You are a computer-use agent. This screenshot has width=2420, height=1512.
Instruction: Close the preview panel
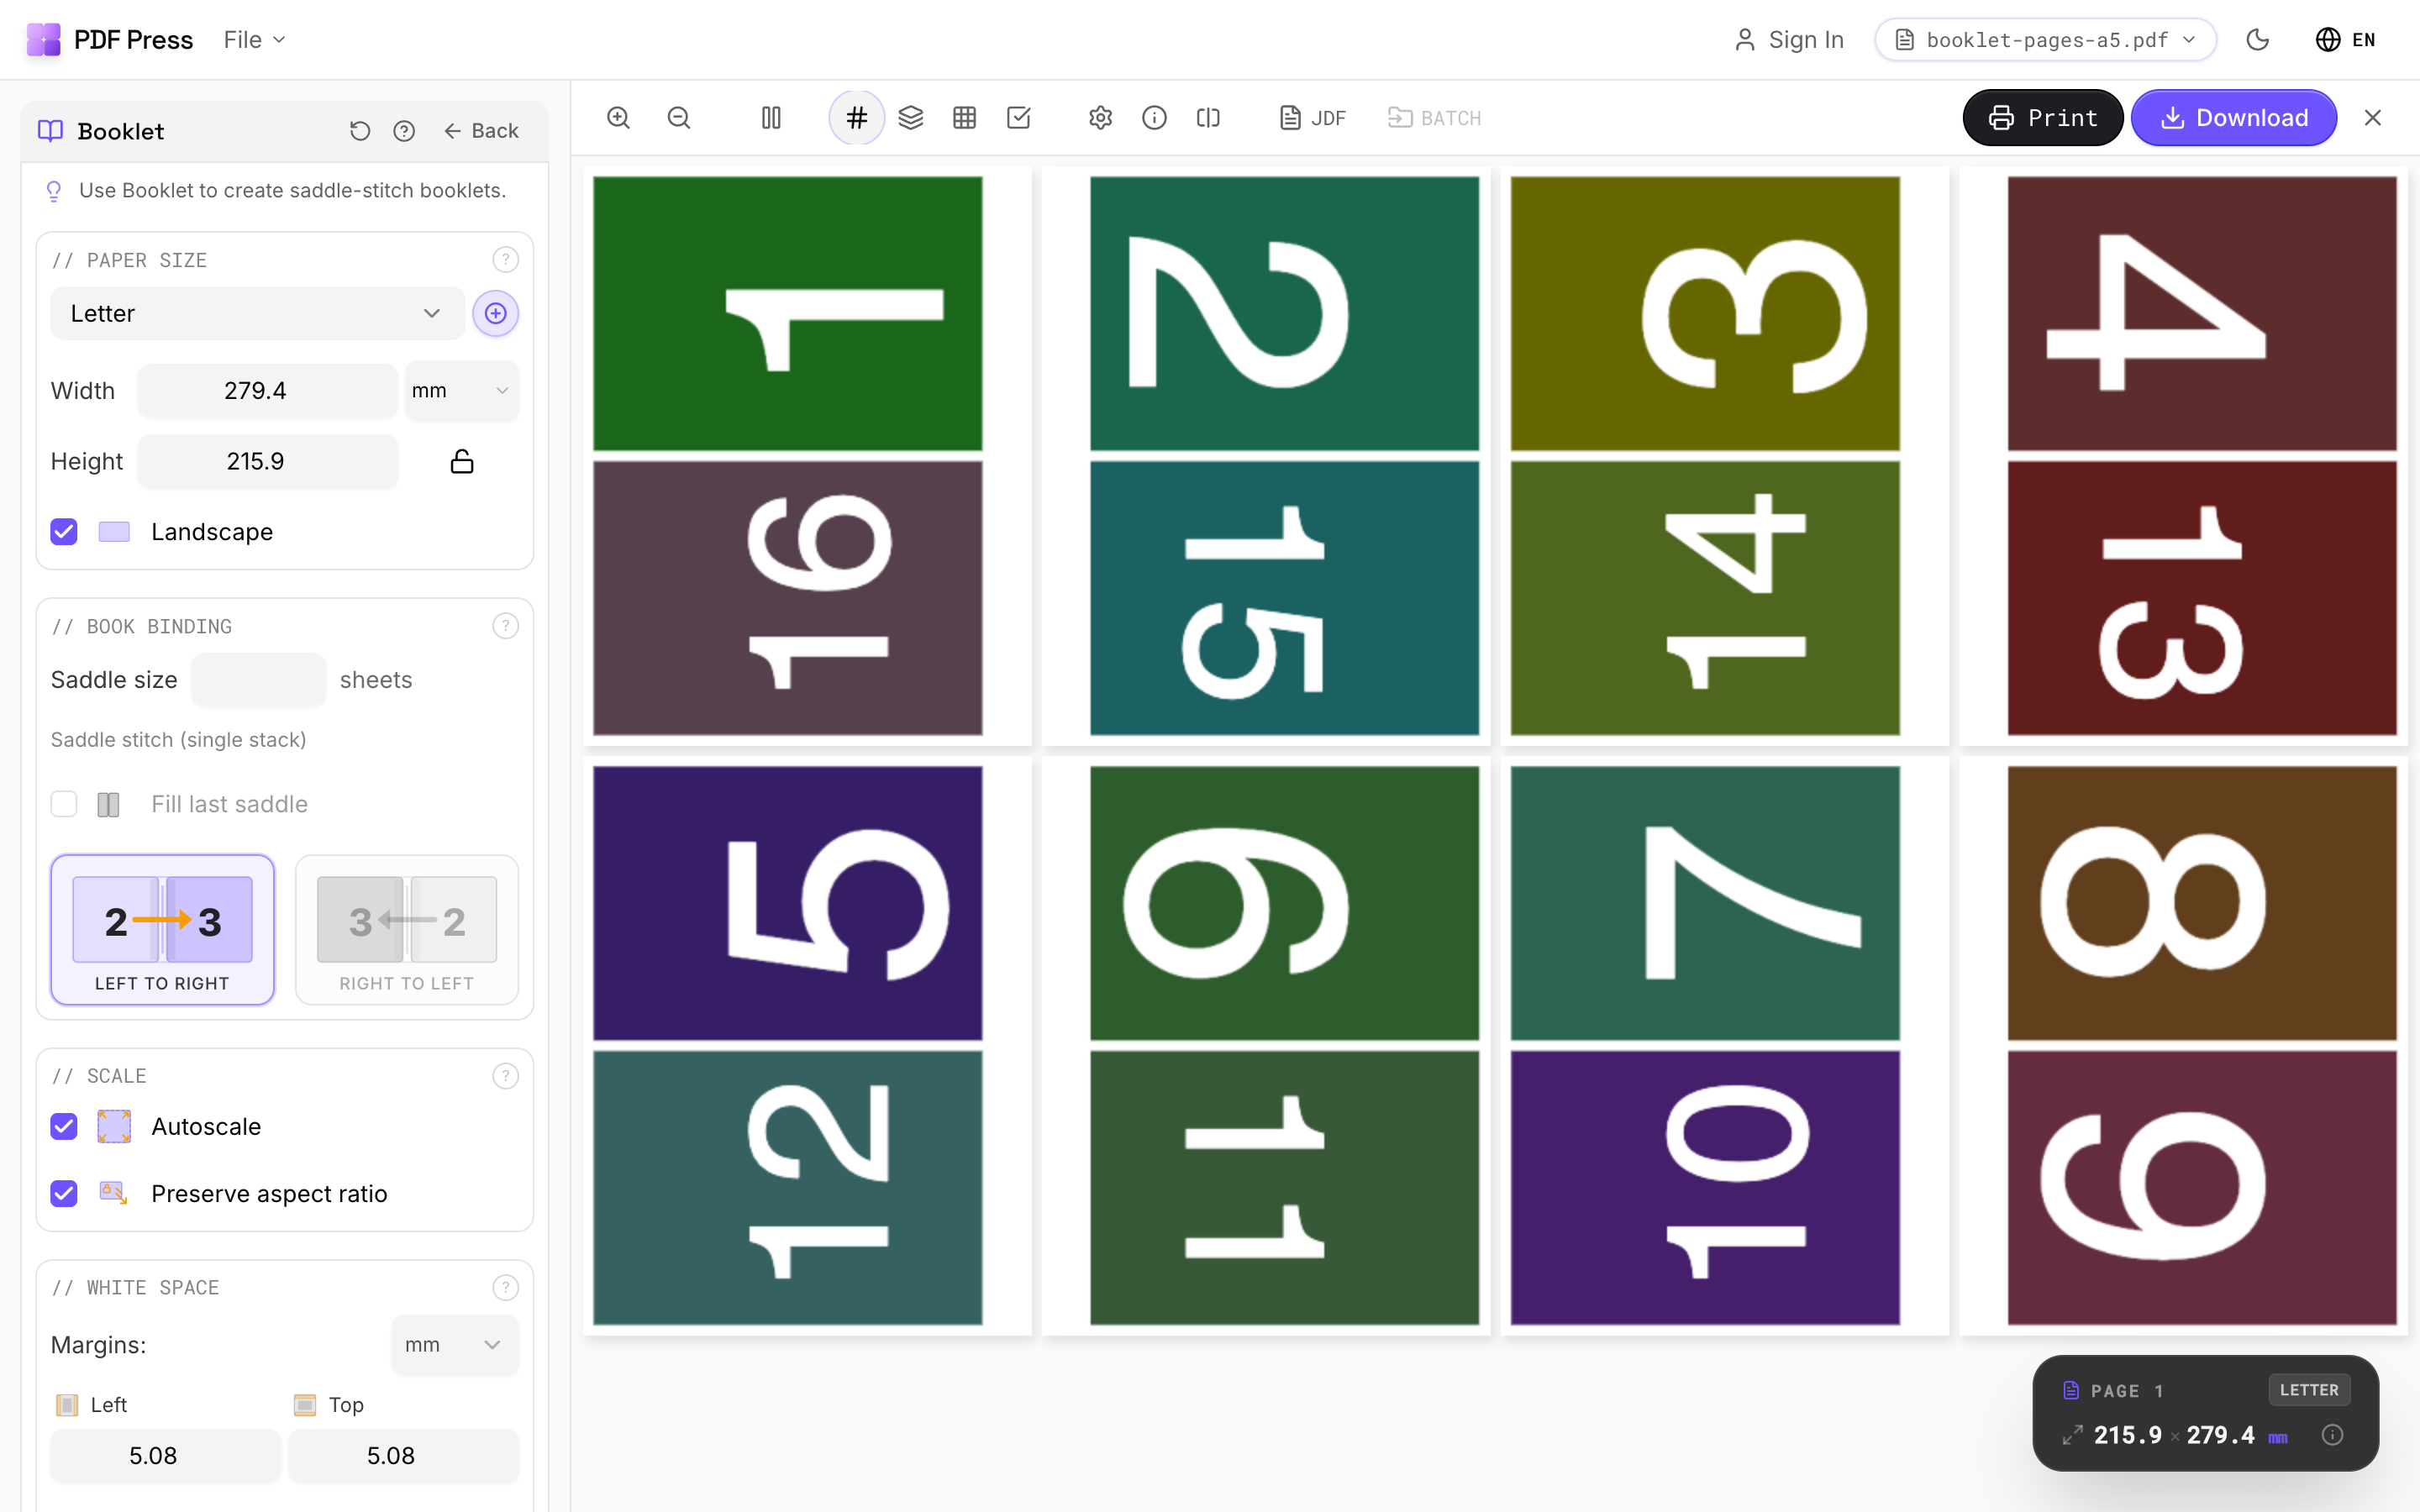pos(2372,118)
